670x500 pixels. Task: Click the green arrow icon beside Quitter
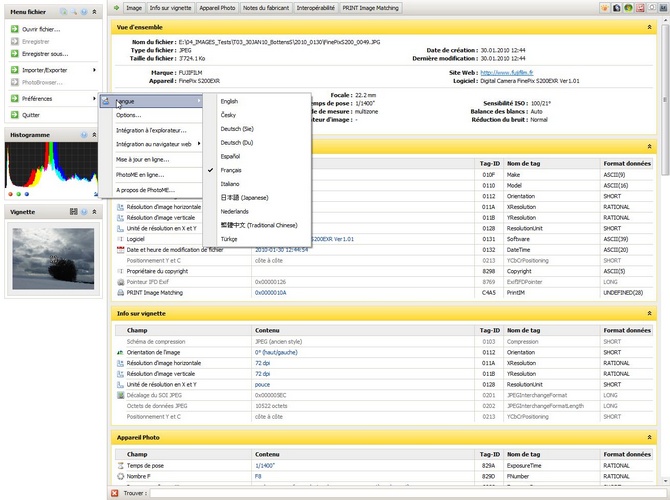click(x=15, y=115)
